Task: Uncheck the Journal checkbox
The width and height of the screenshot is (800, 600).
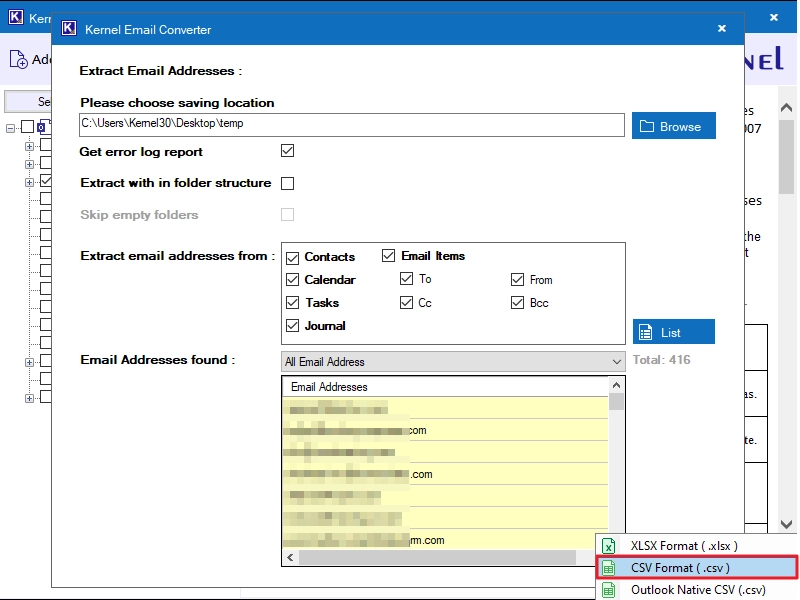Action: click(292, 326)
